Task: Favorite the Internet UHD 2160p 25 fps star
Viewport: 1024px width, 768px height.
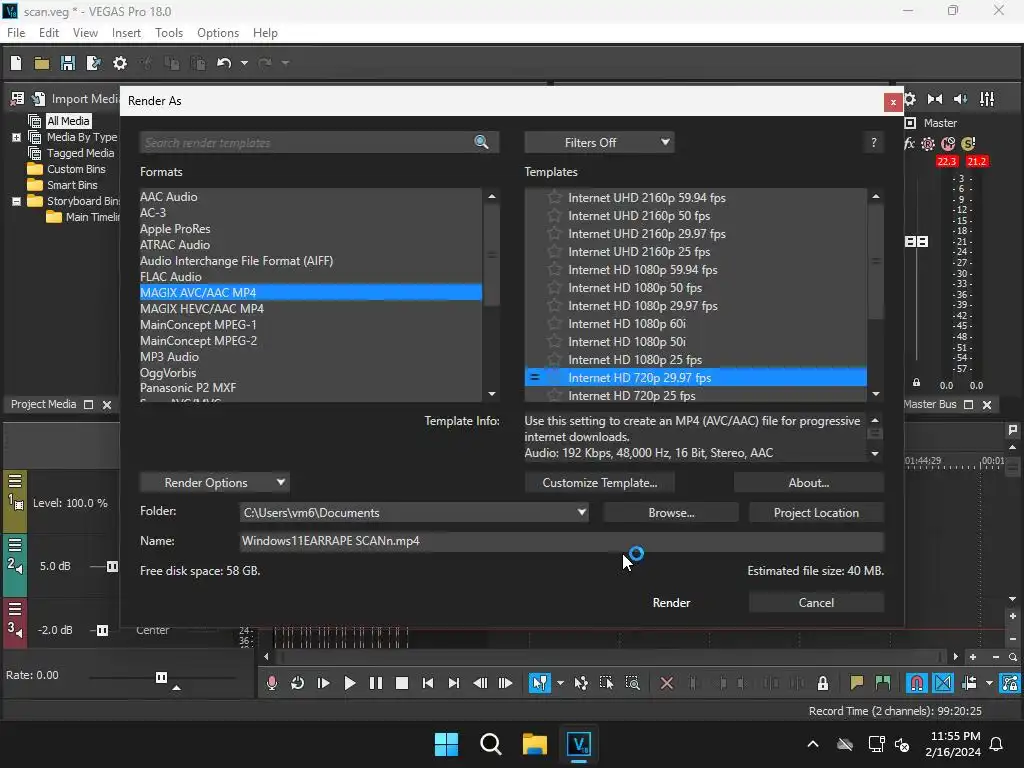Action: [554, 251]
